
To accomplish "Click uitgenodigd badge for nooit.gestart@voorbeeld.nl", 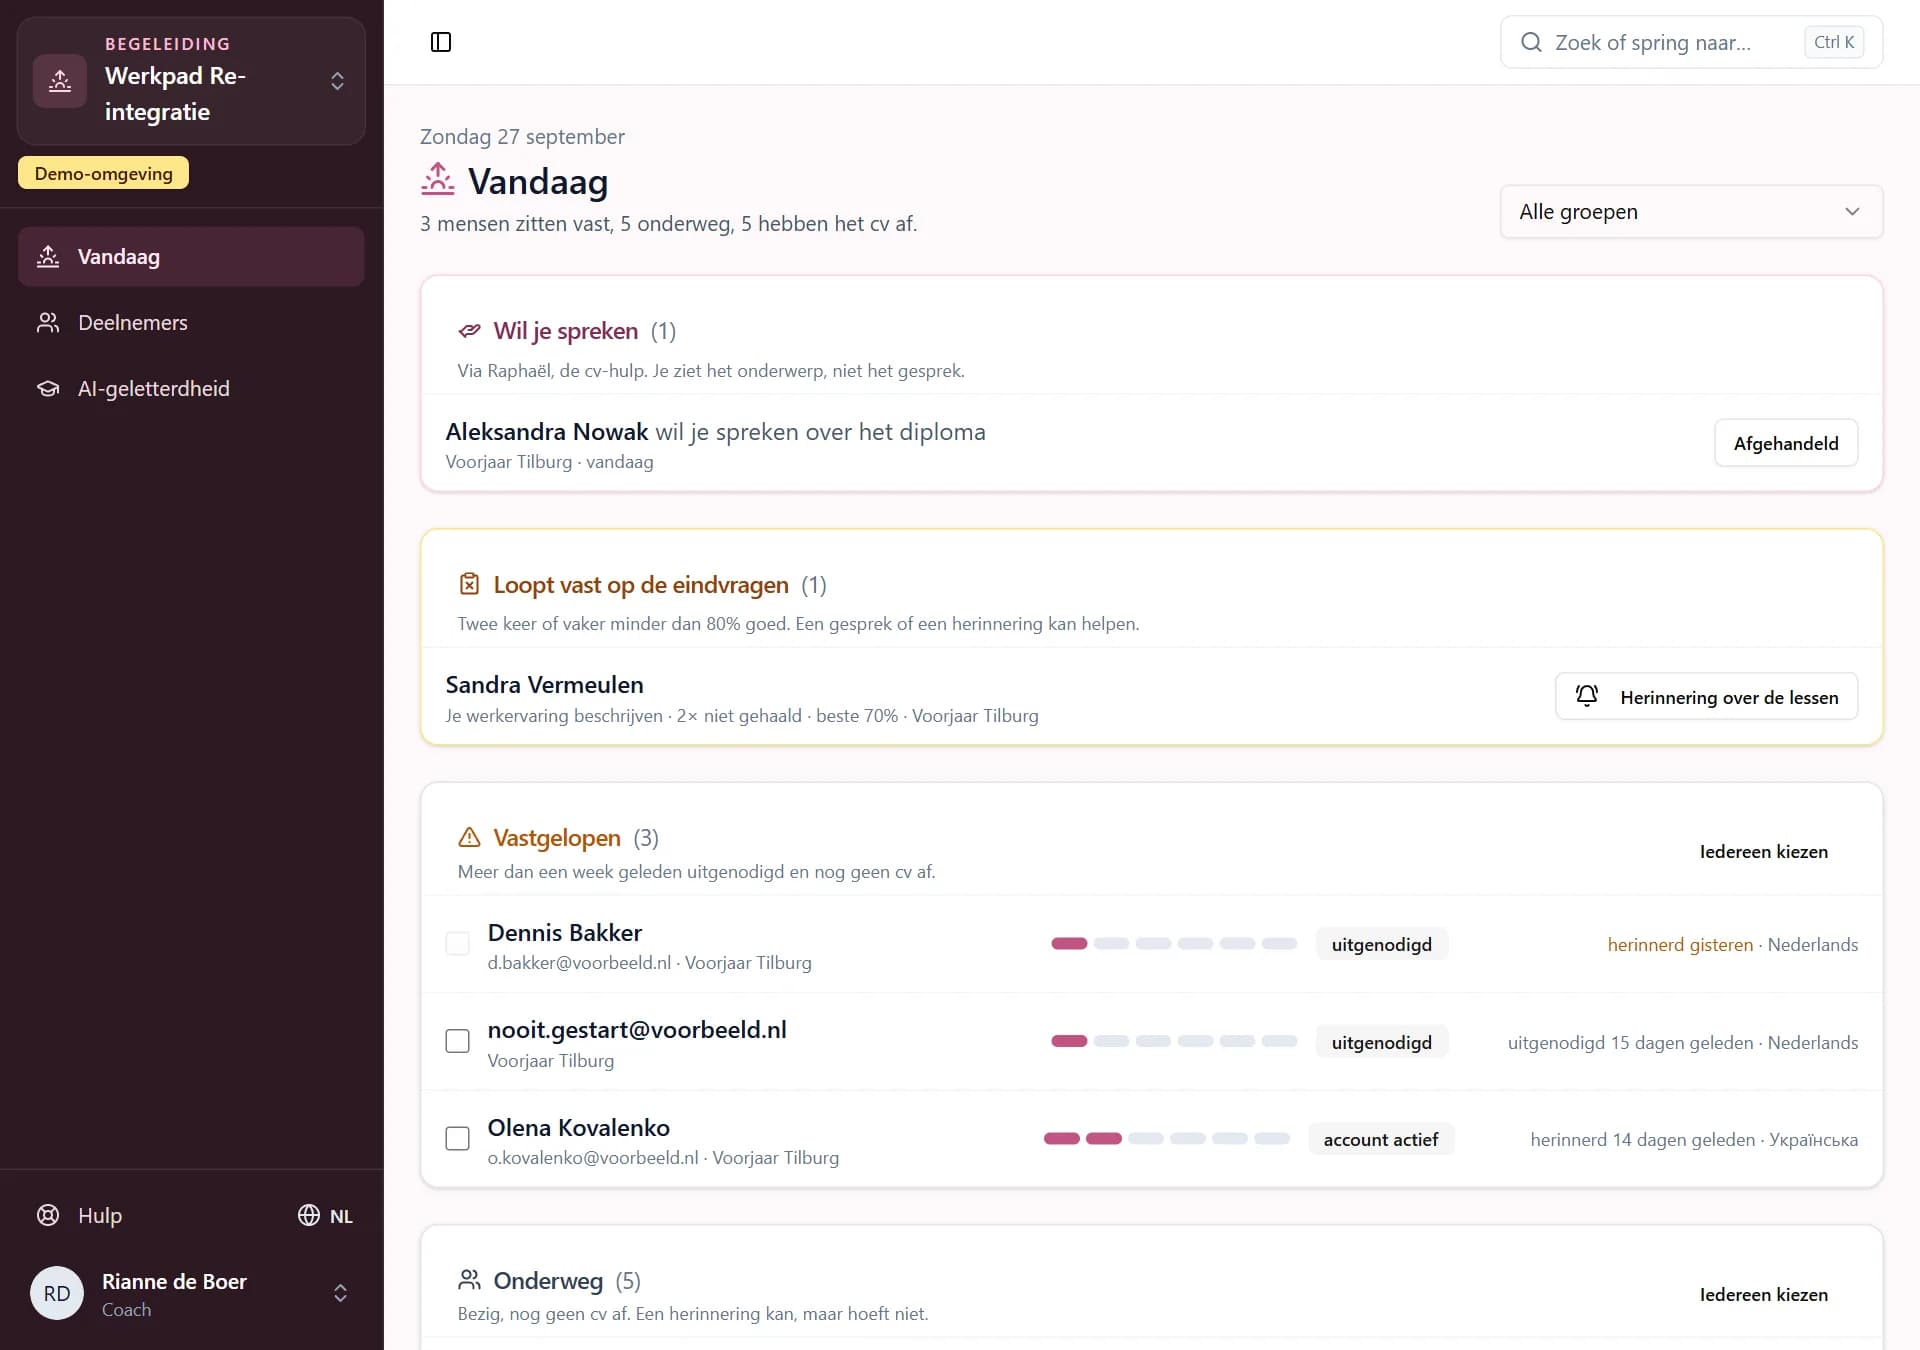I will [x=1381, y=1042].
